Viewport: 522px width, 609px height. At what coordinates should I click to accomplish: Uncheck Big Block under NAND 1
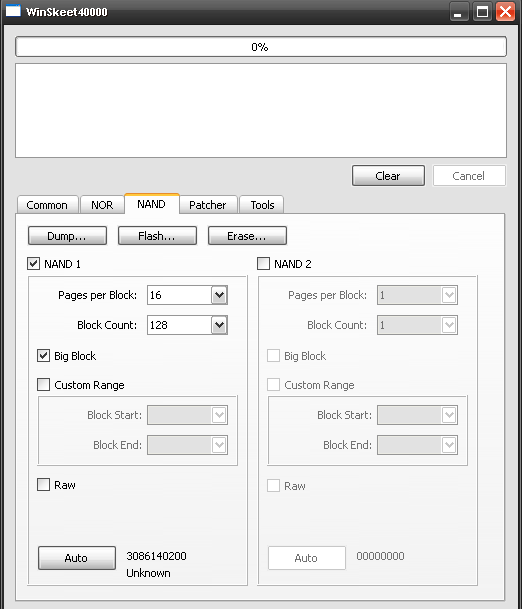click(x=43, y=356)
